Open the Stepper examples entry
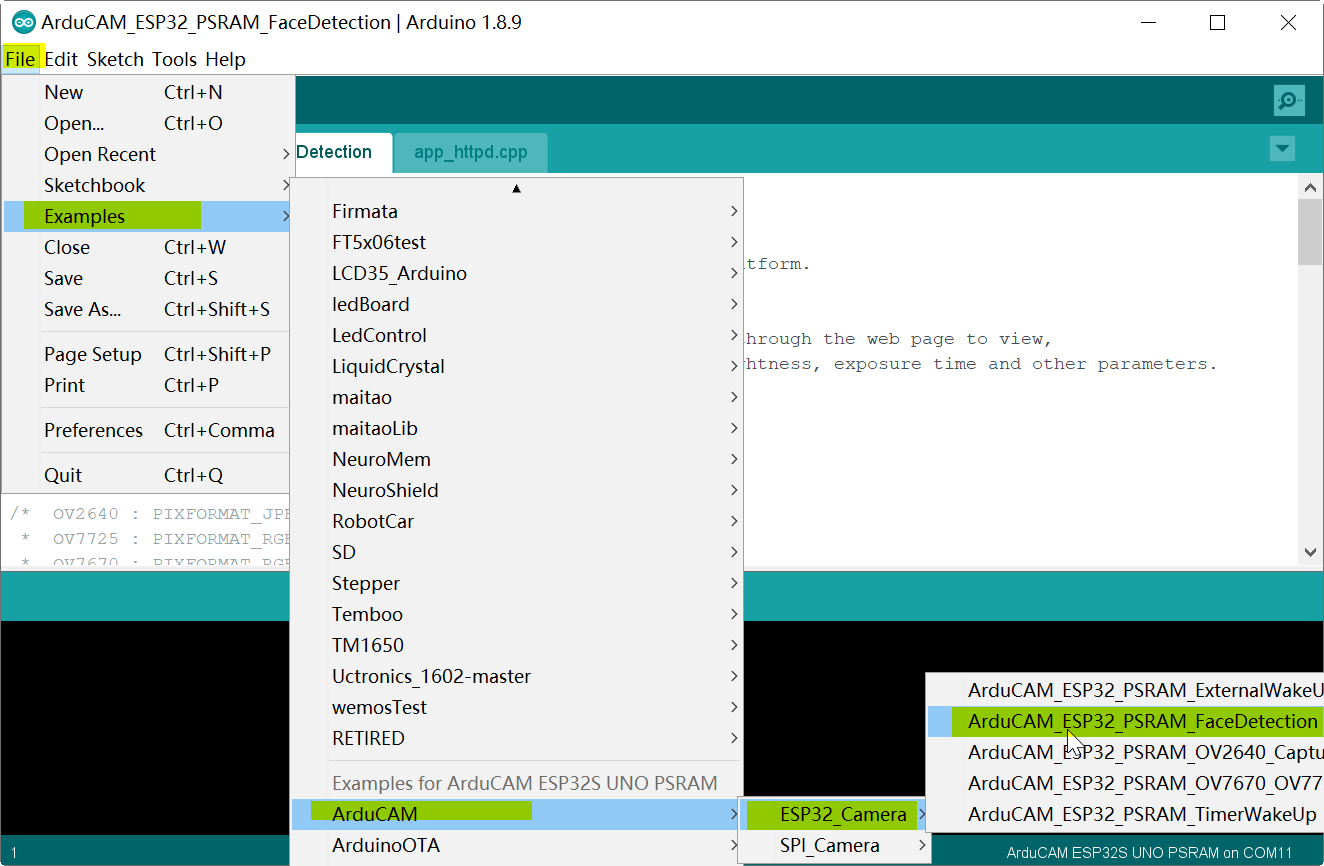Viewport: 1324px width, 866px height. tap(517, 583)
